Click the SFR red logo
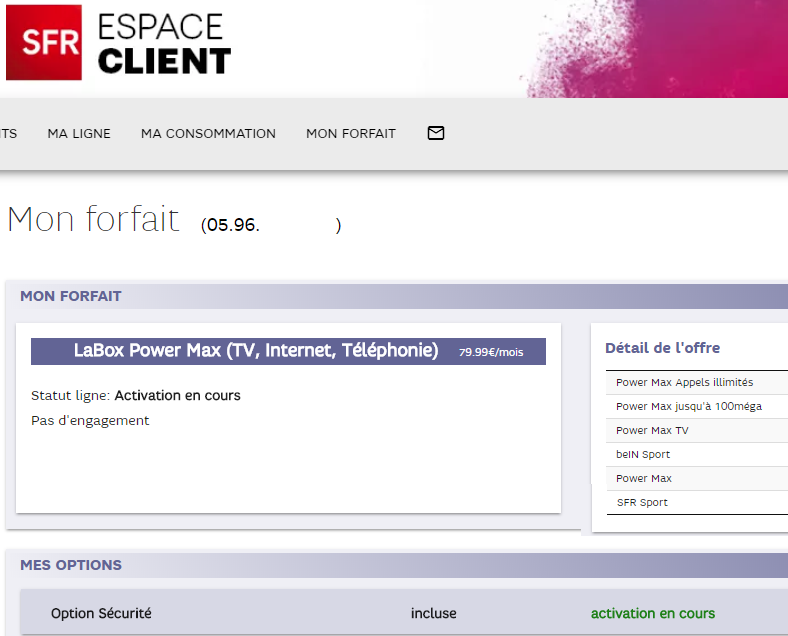The image size is (788, 636). tap(44, 42)
